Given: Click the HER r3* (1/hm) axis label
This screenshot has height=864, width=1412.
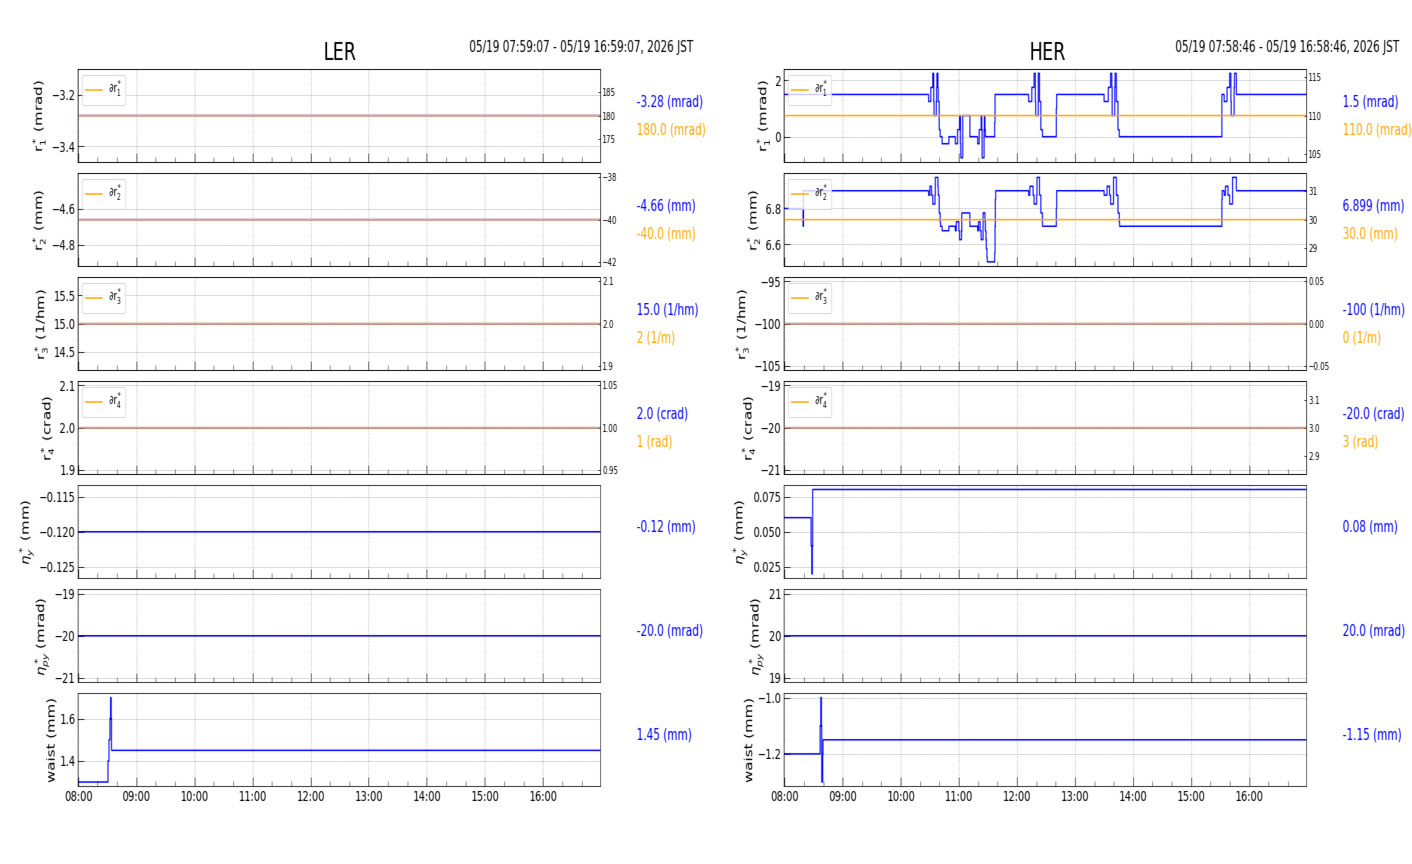Looking at the screenshot, I should pos(742,324).
